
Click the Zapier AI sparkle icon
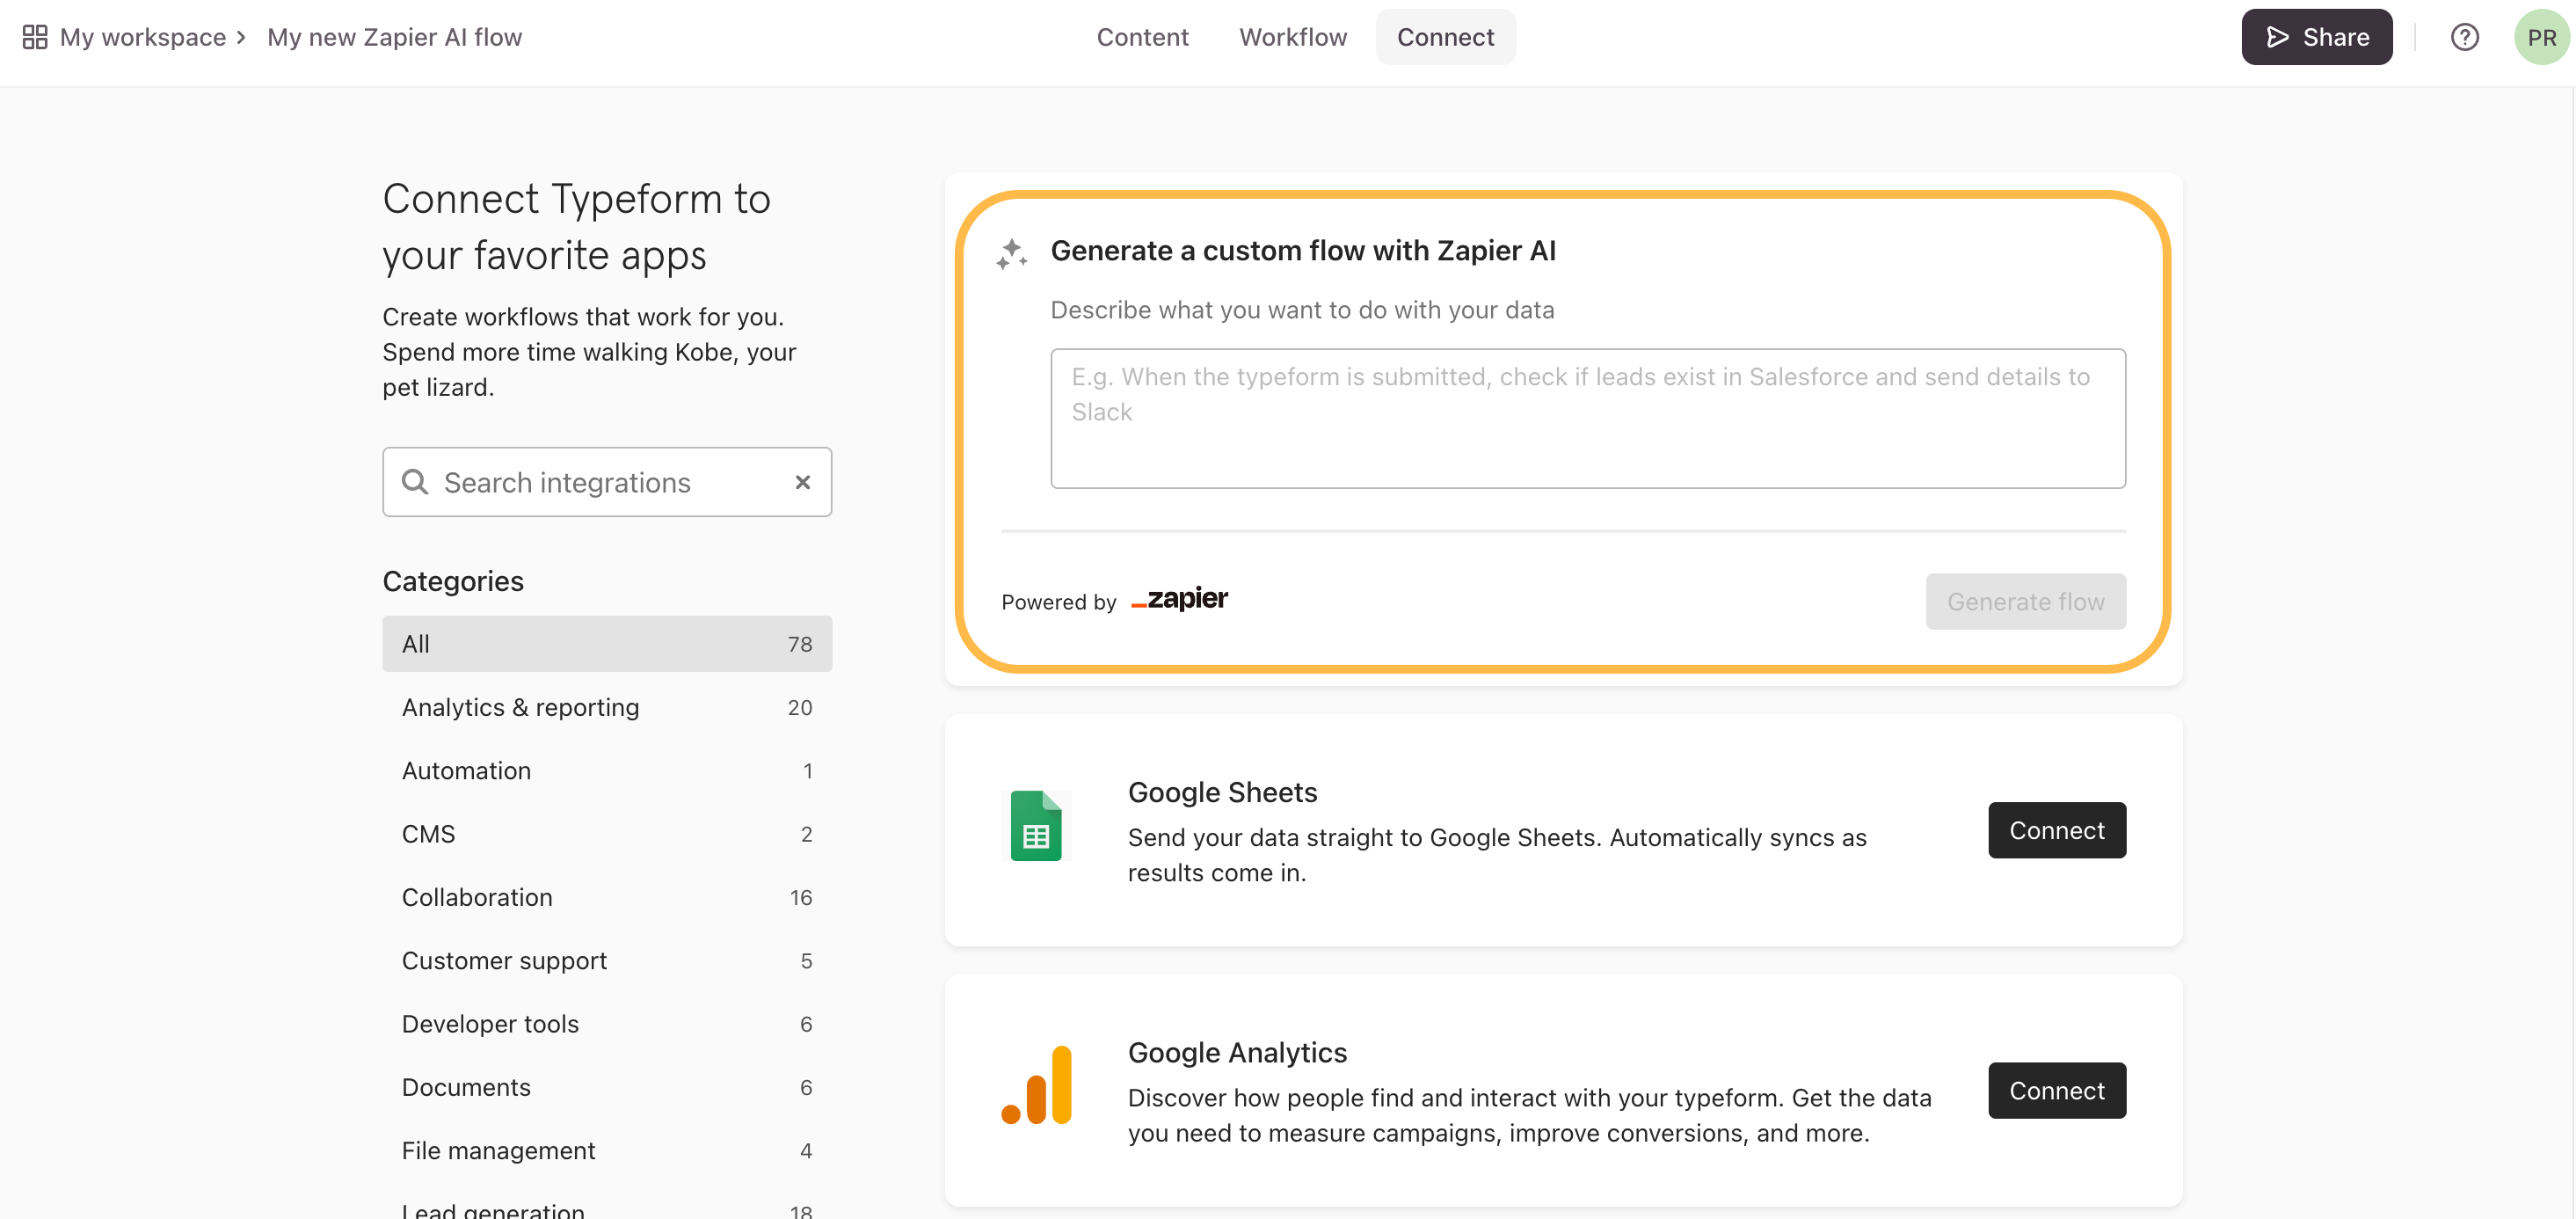pyautogui.click(x=1011, y=254)
